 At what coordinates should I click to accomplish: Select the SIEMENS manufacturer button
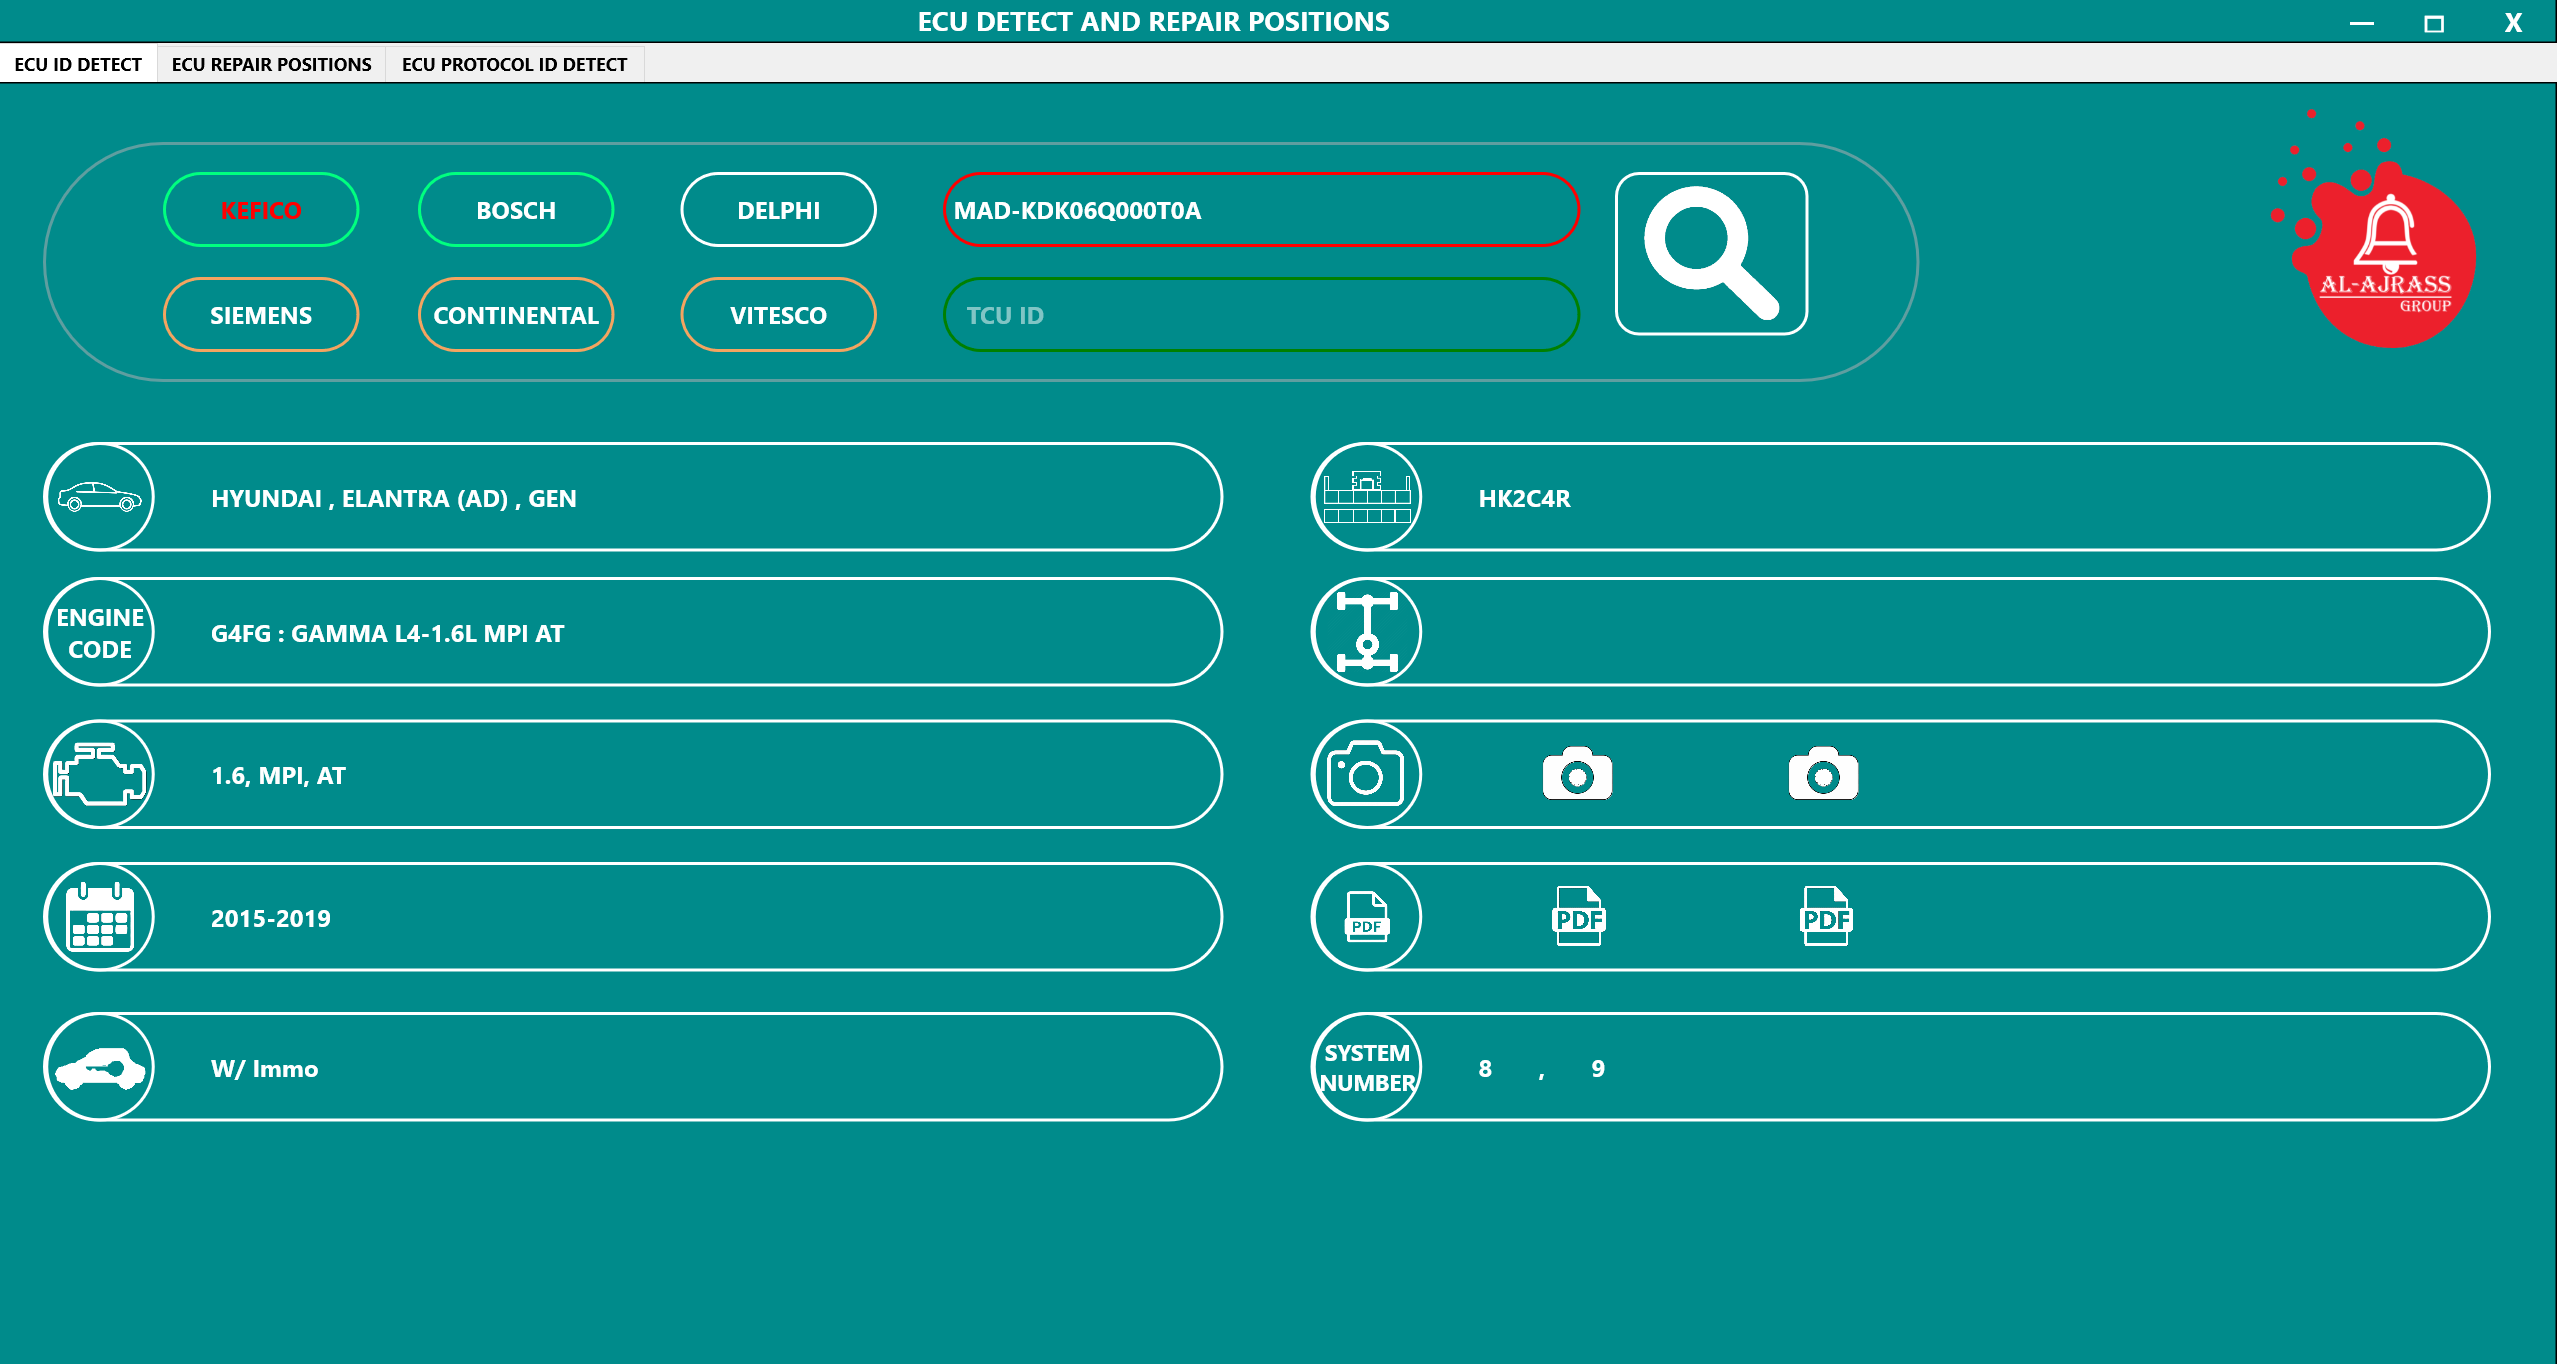click(261, 315)
